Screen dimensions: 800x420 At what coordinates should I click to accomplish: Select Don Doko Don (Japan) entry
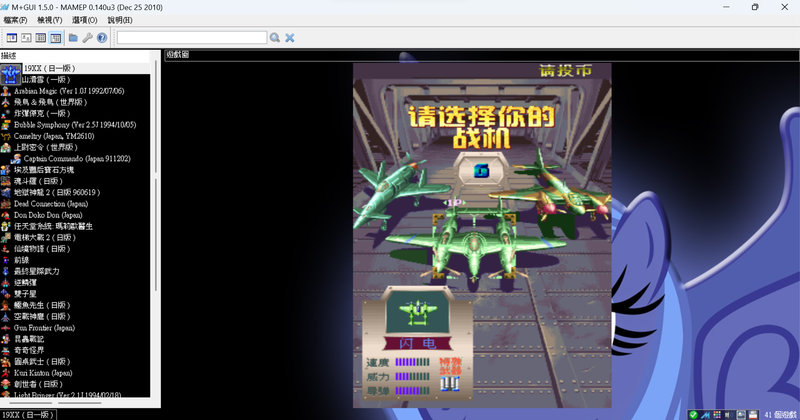coord(48,215)
